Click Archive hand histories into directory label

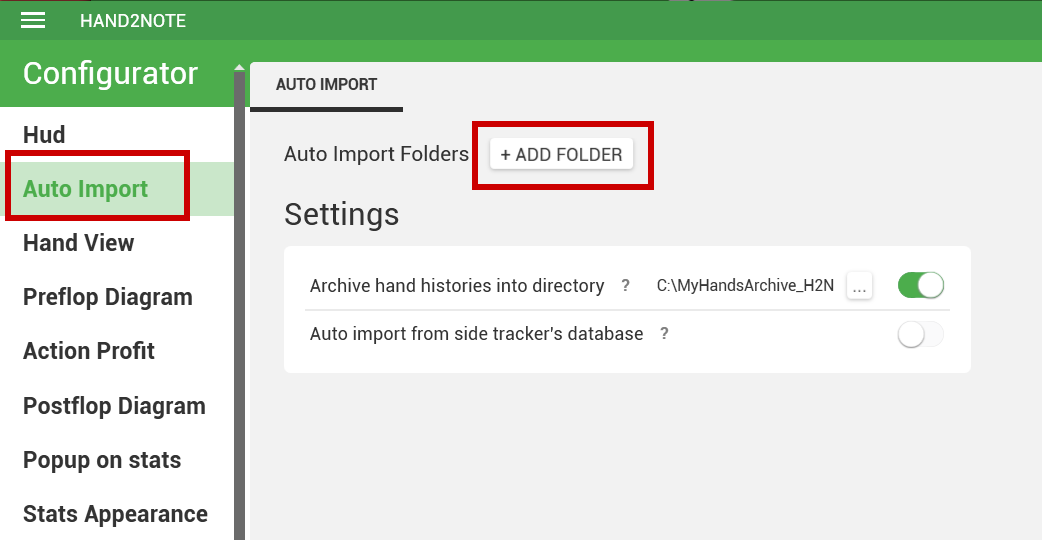click(457, 286)
